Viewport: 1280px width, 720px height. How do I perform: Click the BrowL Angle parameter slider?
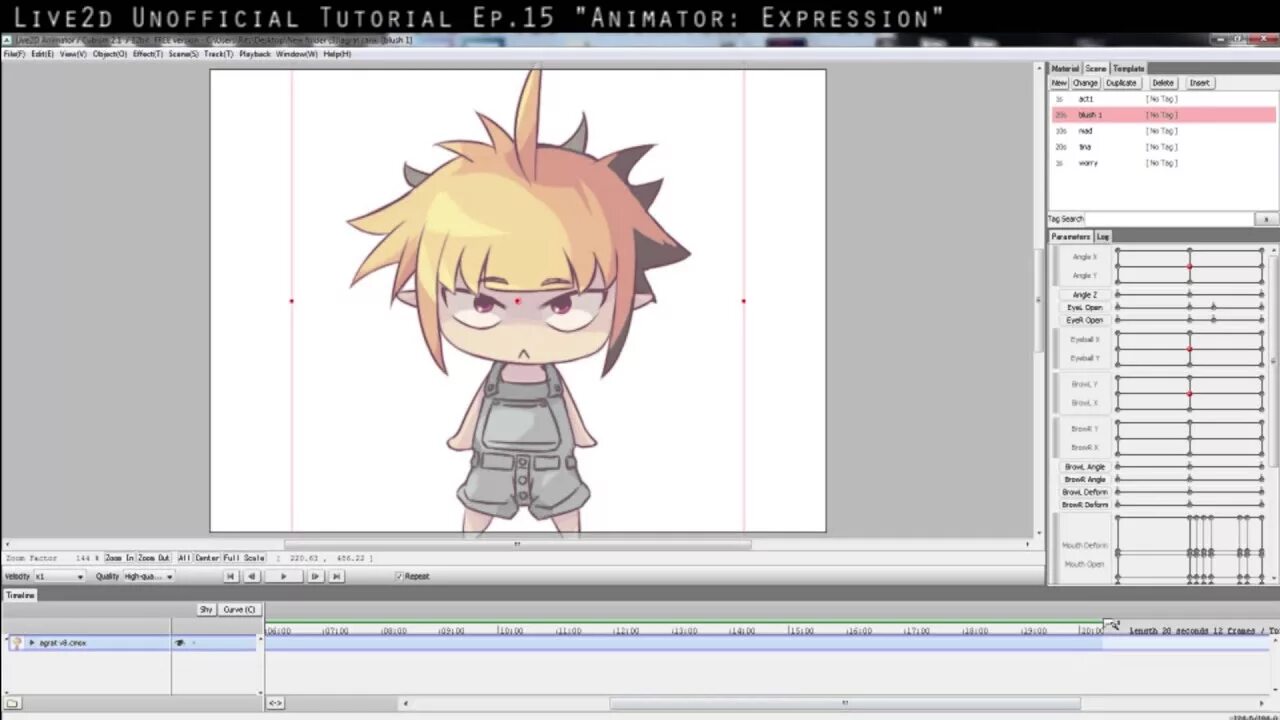coord(1190,467)
